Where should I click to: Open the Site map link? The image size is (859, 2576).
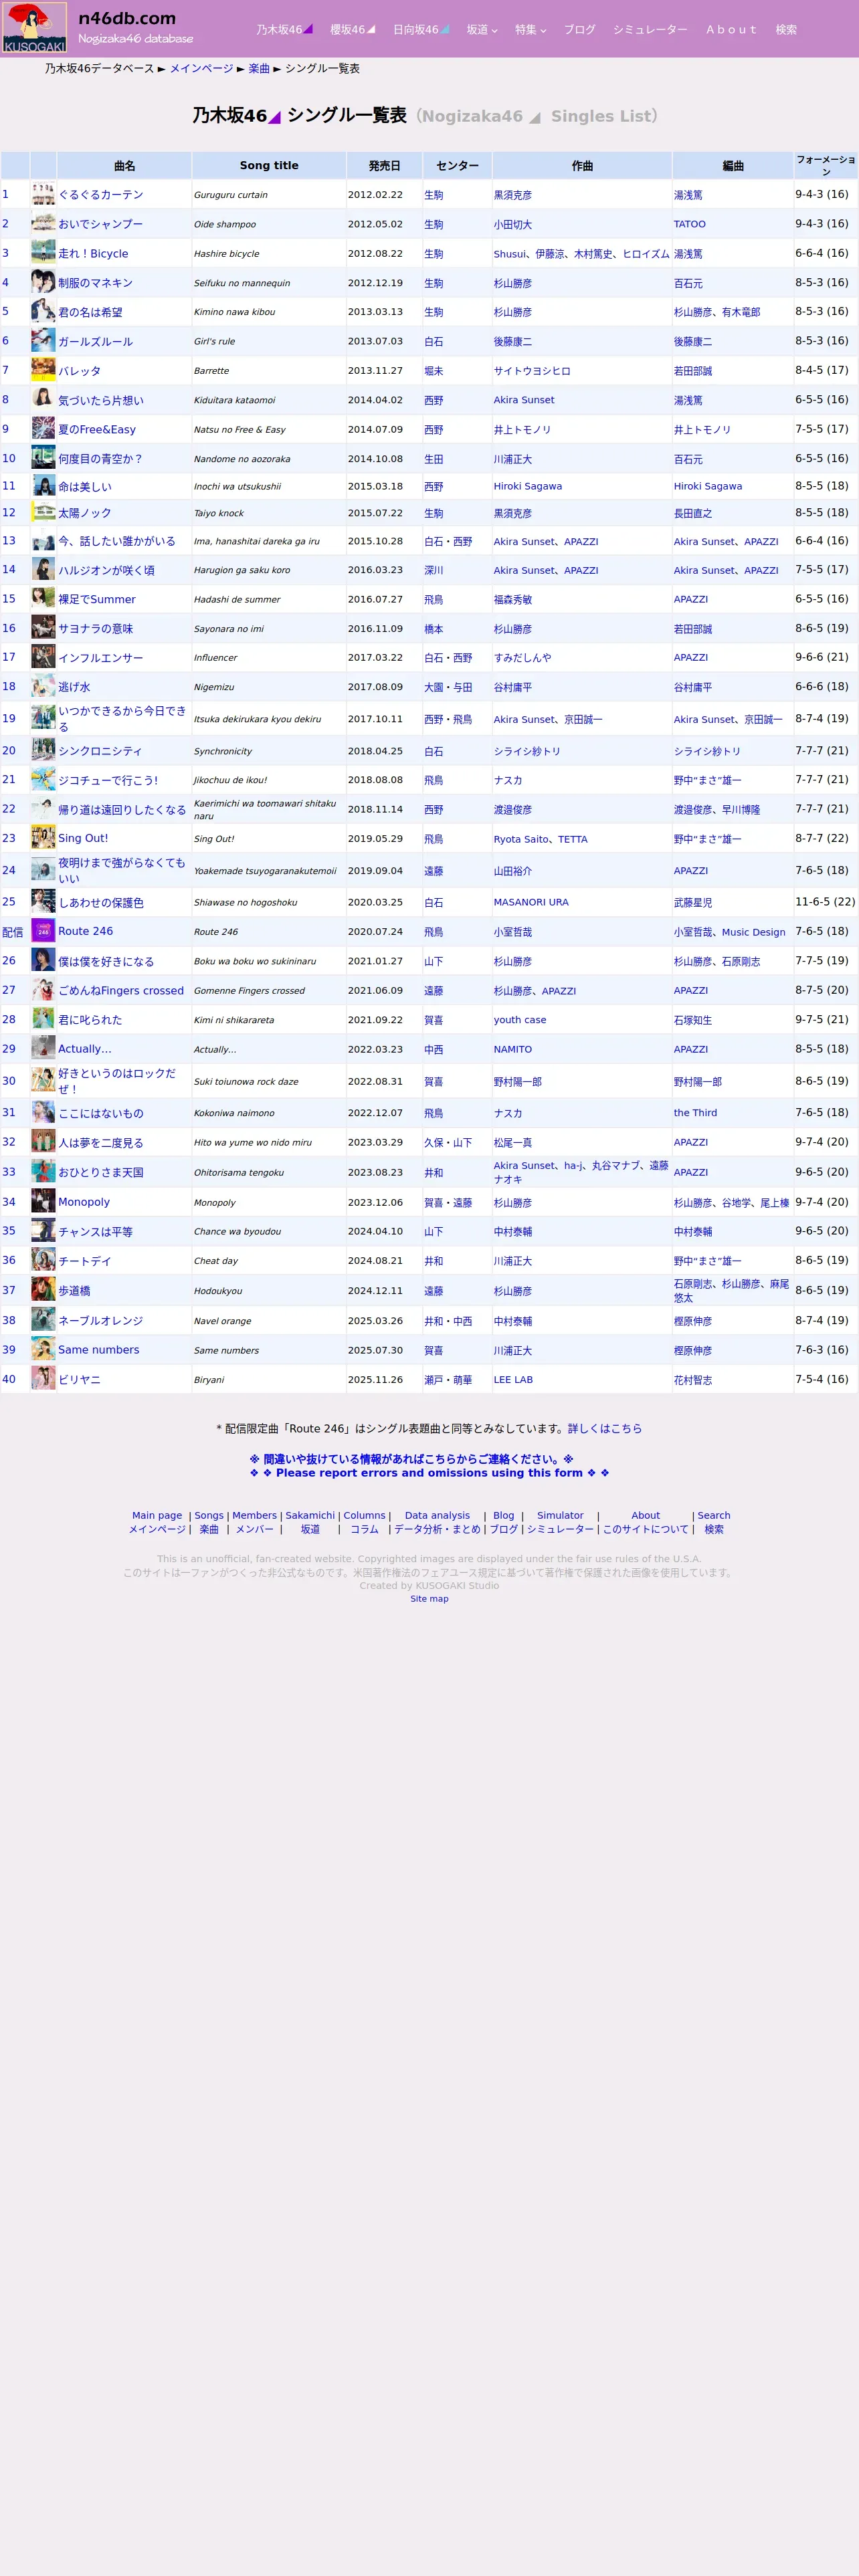pyautogui.click(x=429, y=1598)
